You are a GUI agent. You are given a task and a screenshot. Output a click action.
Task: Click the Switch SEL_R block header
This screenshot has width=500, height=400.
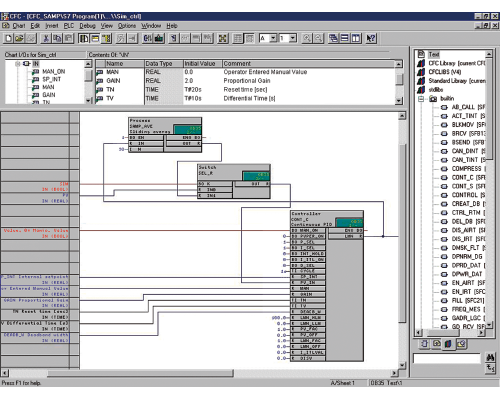point(234,173)
